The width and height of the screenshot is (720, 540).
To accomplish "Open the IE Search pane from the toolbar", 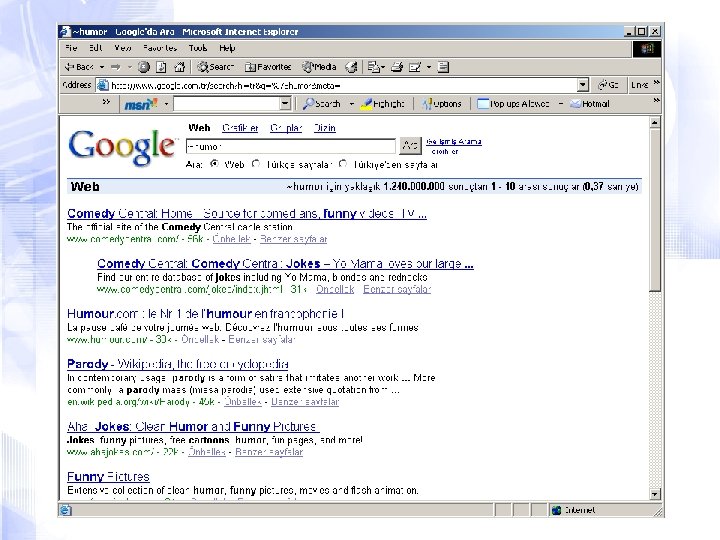I will point(216,67).
